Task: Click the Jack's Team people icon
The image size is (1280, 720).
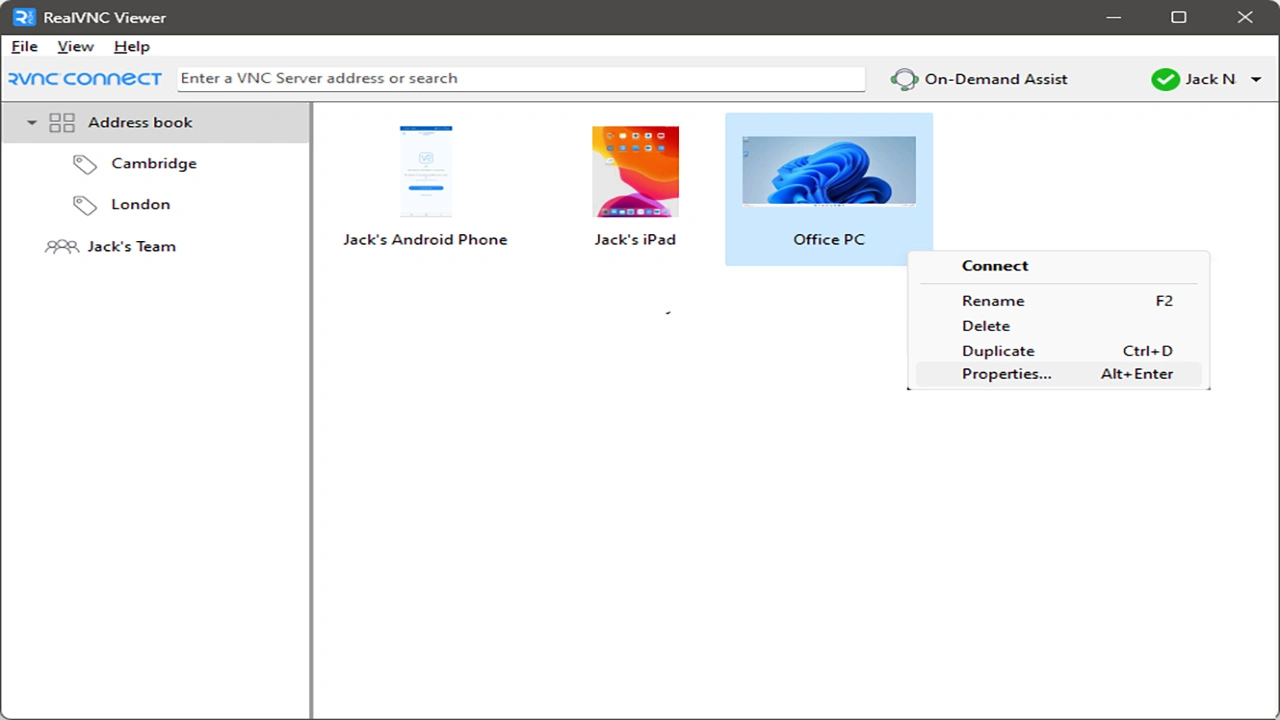Action: [62, 246]
